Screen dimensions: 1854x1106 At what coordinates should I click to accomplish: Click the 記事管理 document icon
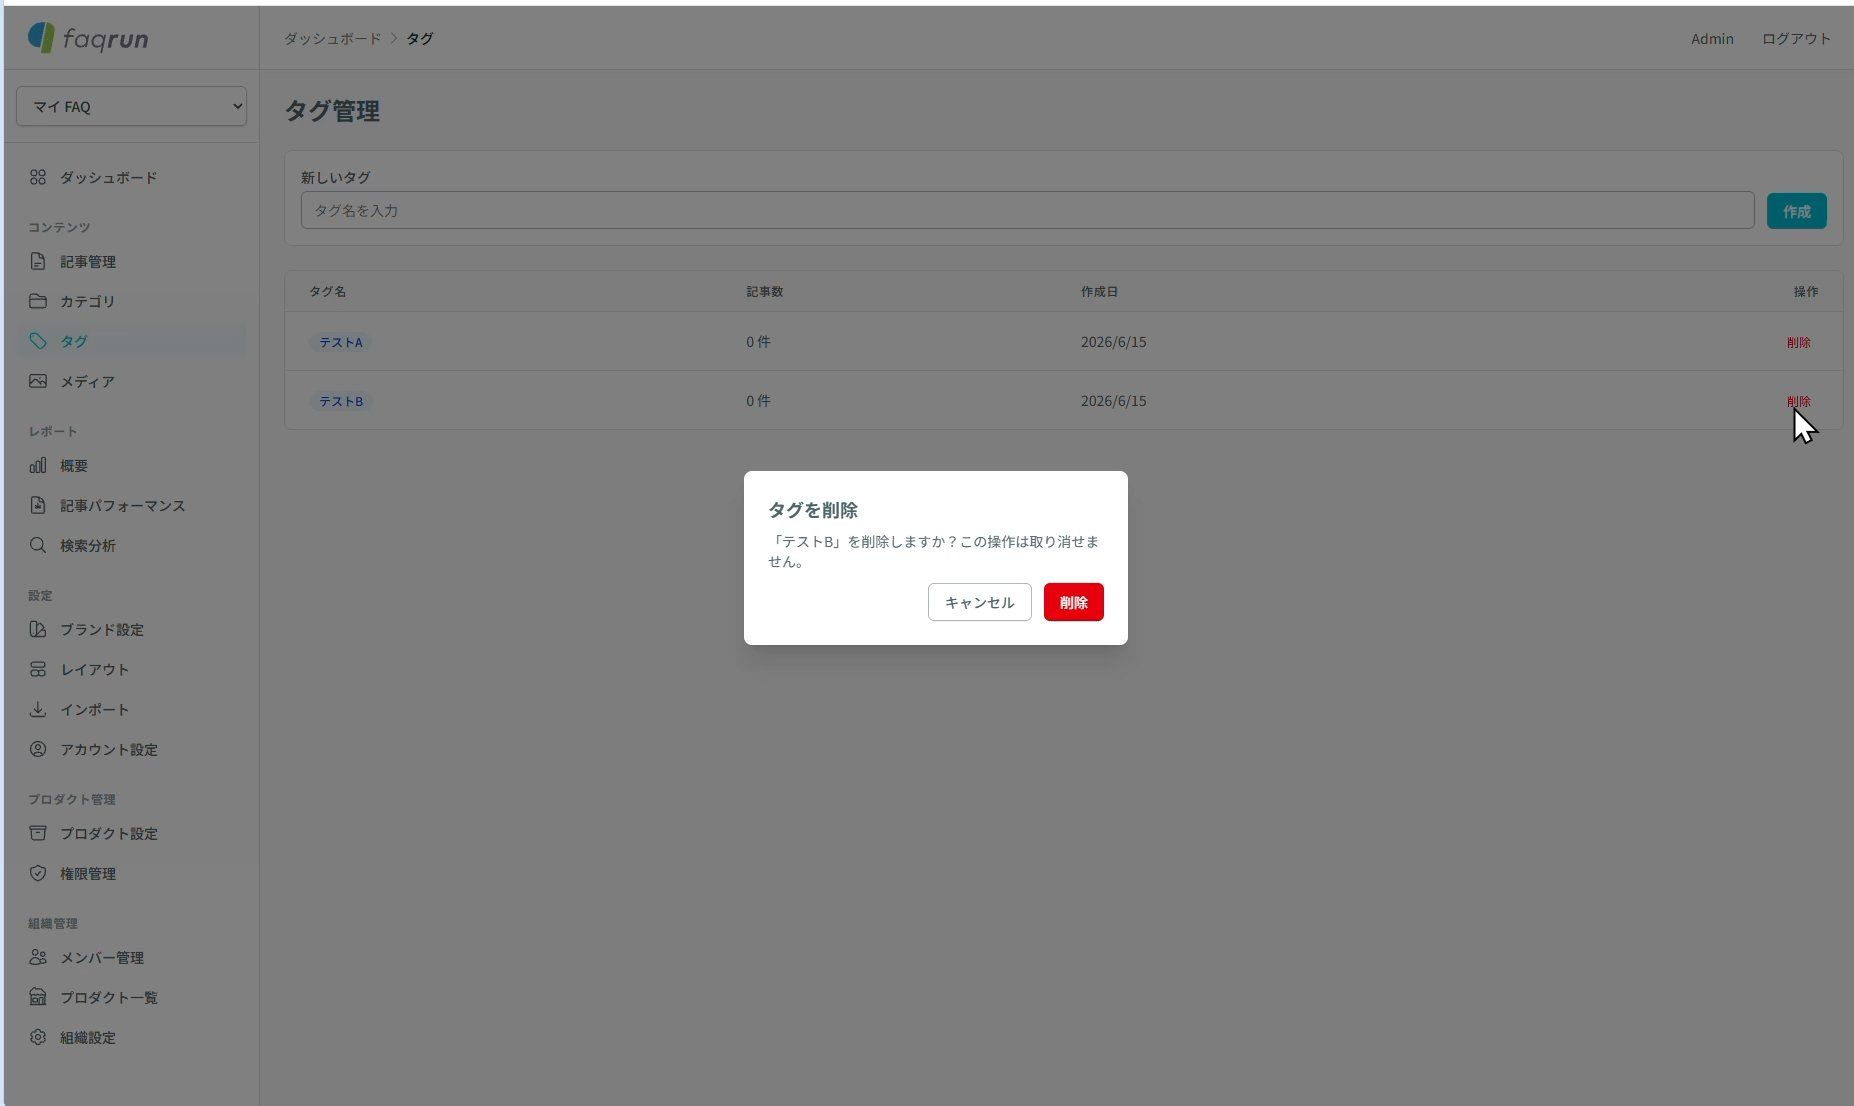(38, 261)
